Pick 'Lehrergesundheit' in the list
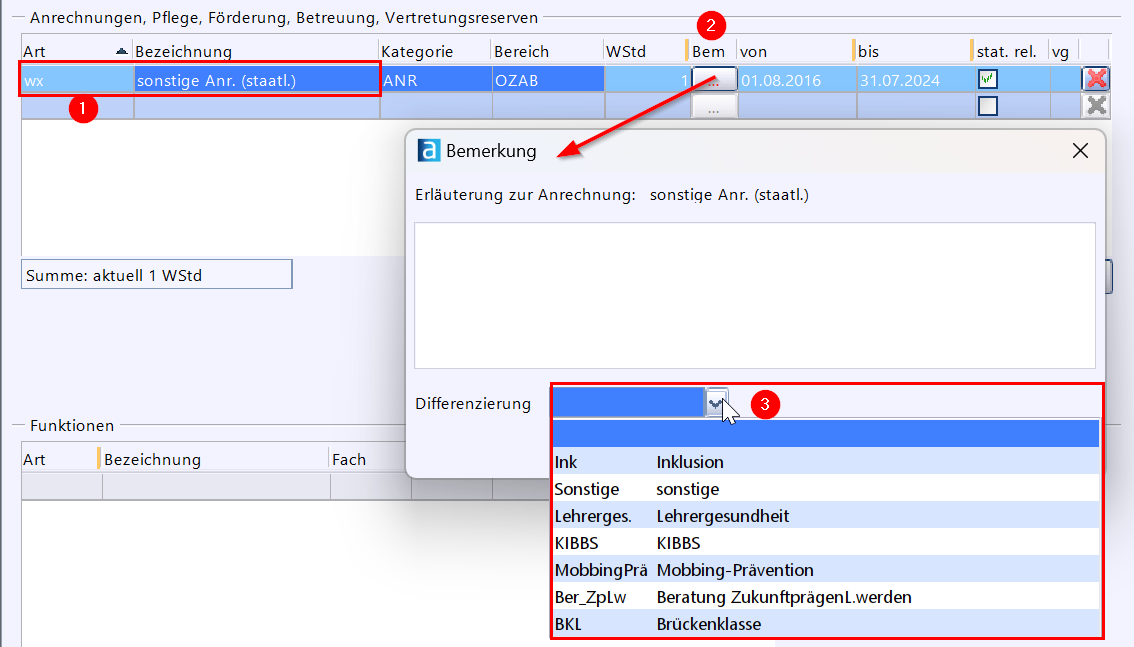 (x=825, y=516)
